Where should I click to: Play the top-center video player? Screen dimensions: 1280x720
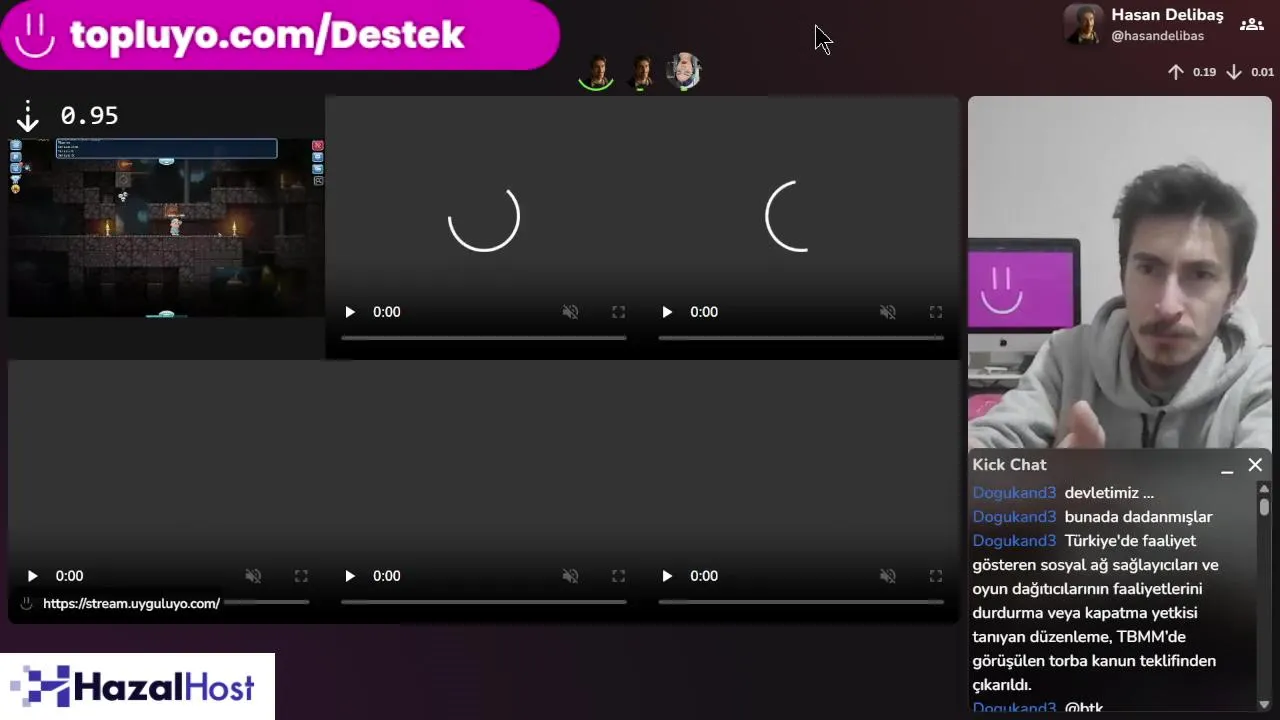350,312
